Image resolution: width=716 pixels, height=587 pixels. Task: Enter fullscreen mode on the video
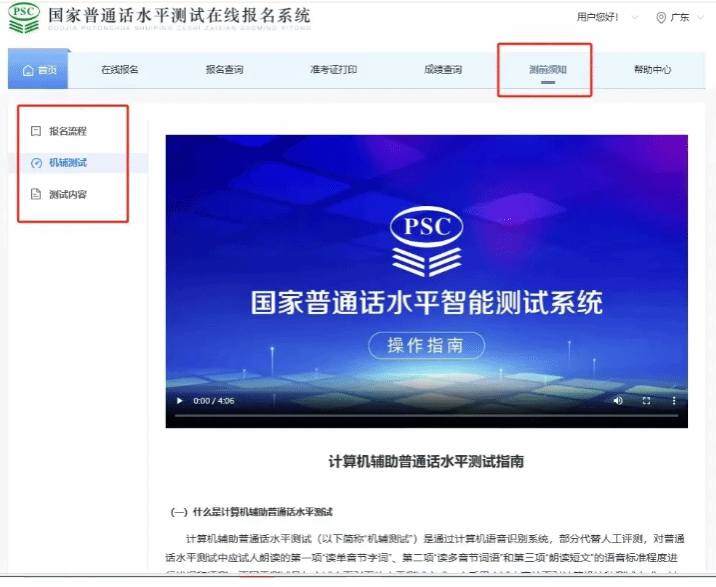tap(646, 401)
